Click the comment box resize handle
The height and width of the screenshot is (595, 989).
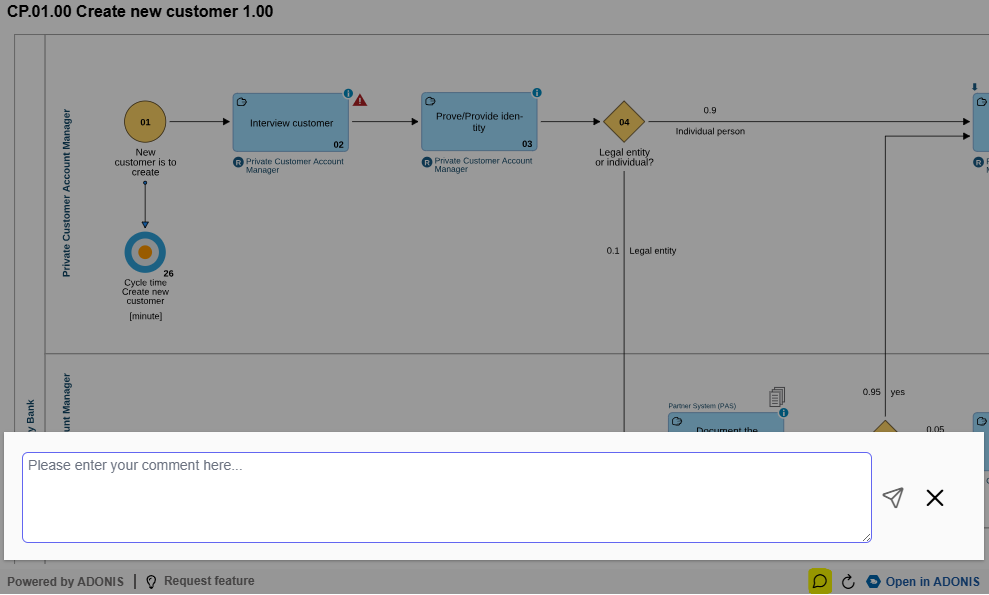tap(866, 537)
